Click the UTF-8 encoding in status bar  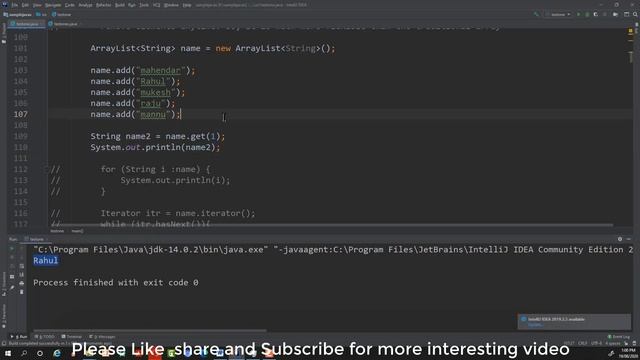pos(596,343)
